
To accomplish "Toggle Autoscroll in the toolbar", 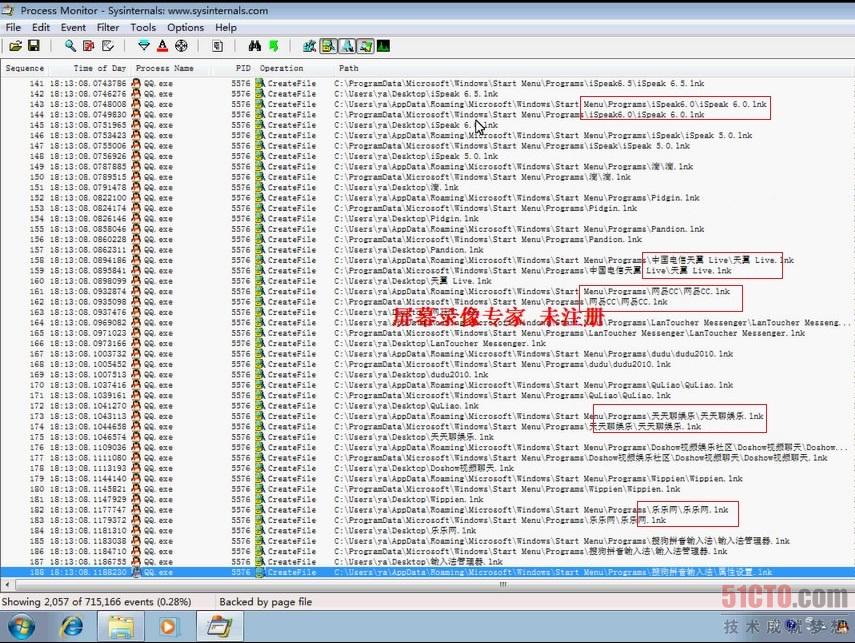I will click(88, 46).
